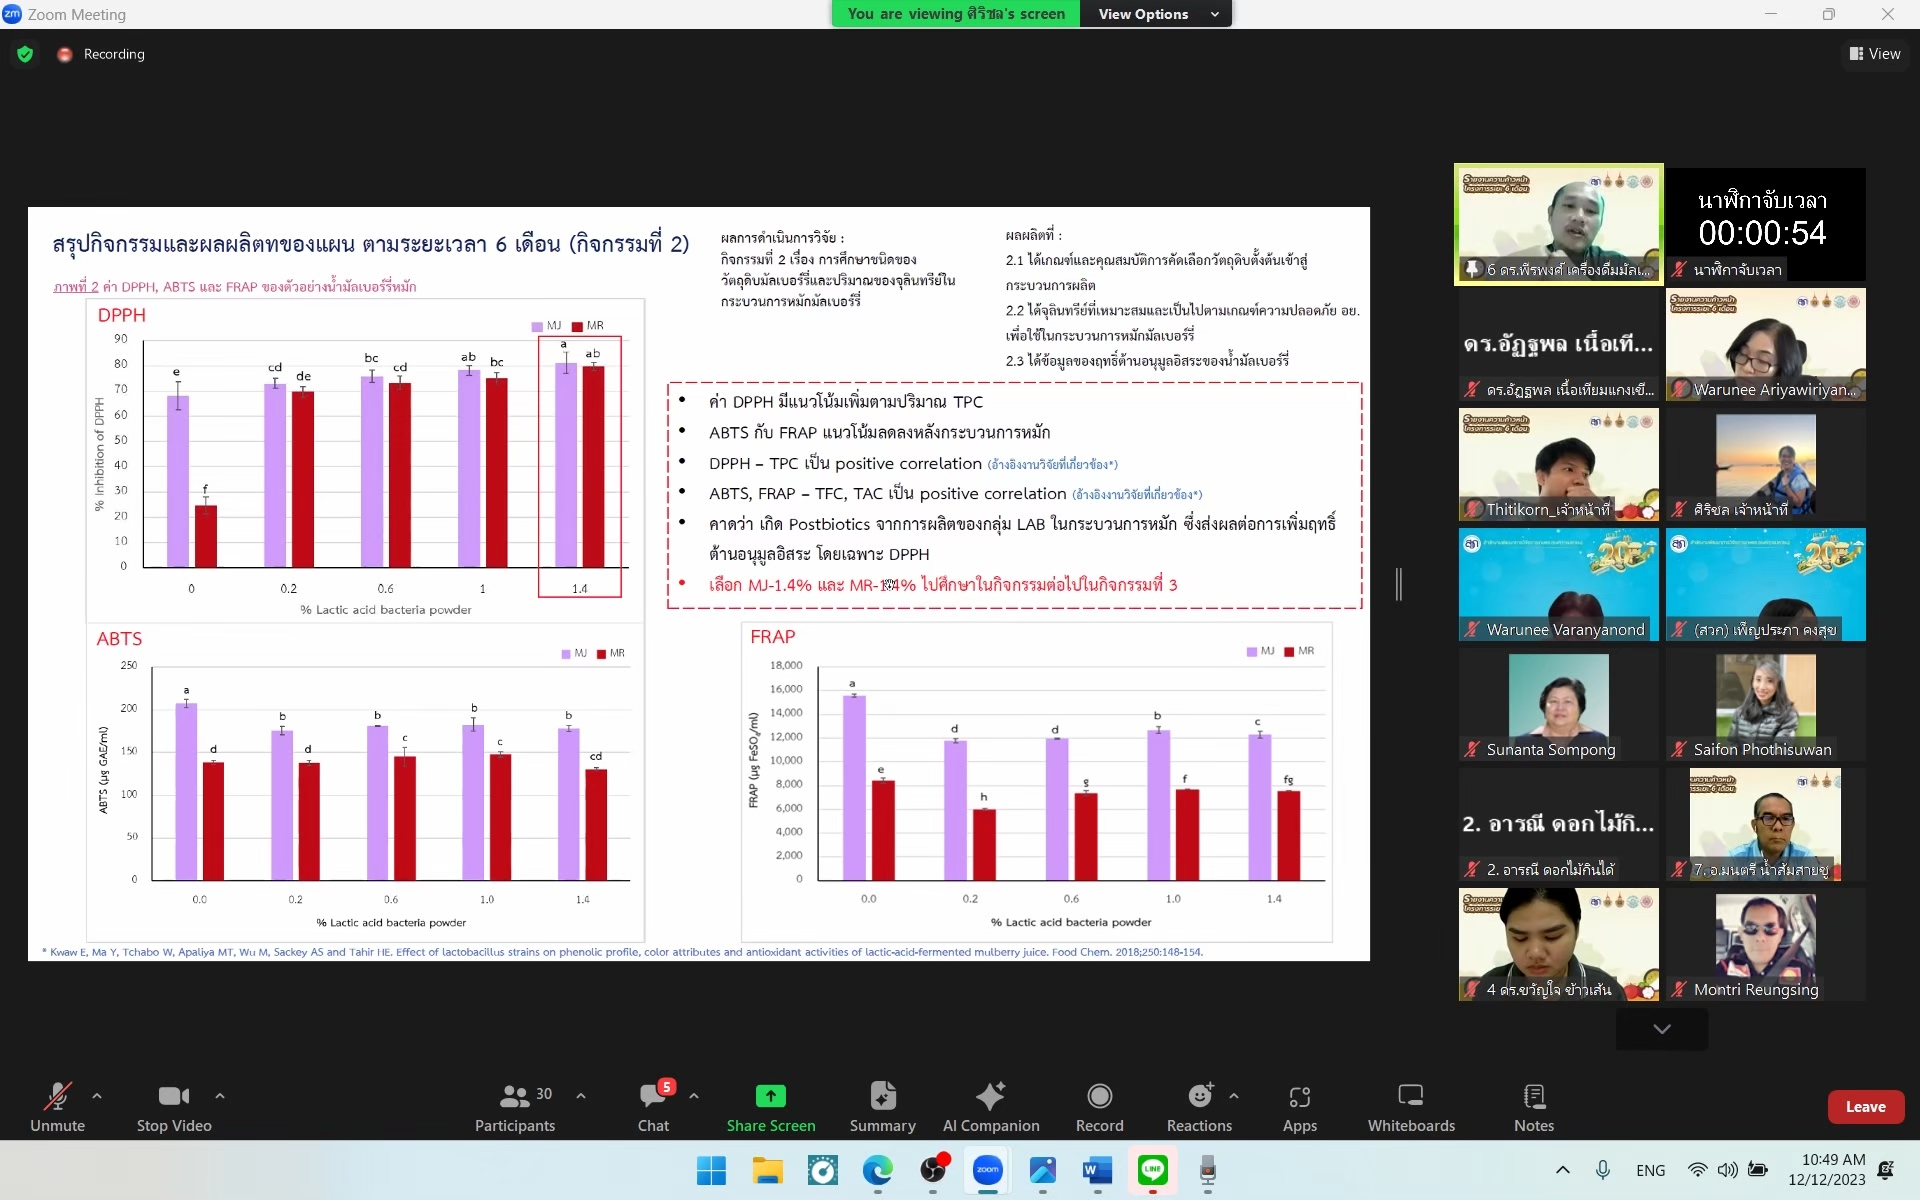Open Reactions smiley icon
The height and width of the screenshot is (1200, 1920).
(1199, 1097)
